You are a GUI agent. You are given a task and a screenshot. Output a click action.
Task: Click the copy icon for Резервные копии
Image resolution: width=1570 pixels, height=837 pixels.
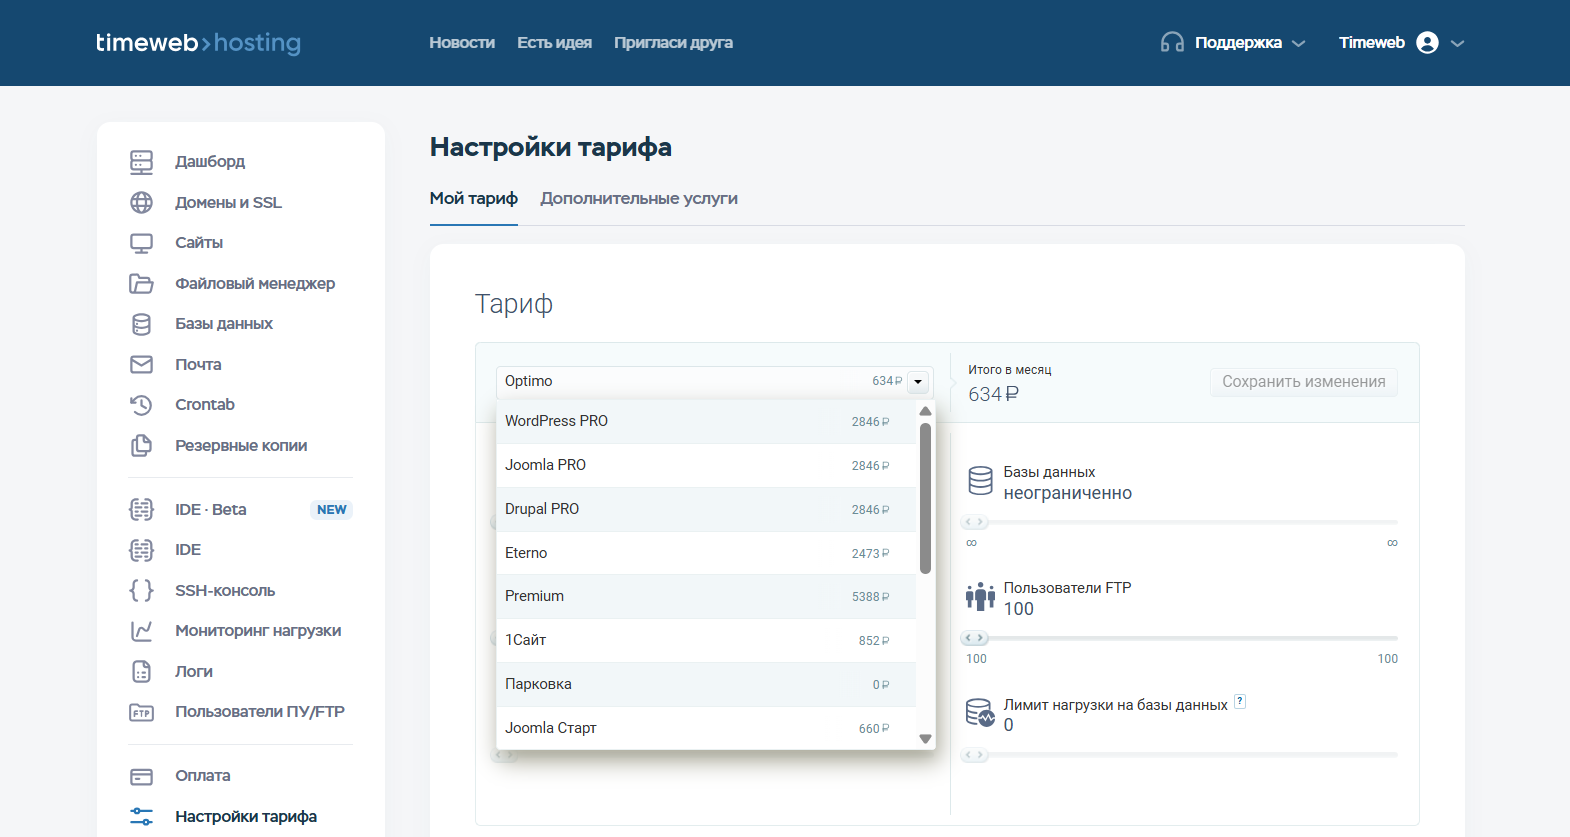[x=142, y=446]
